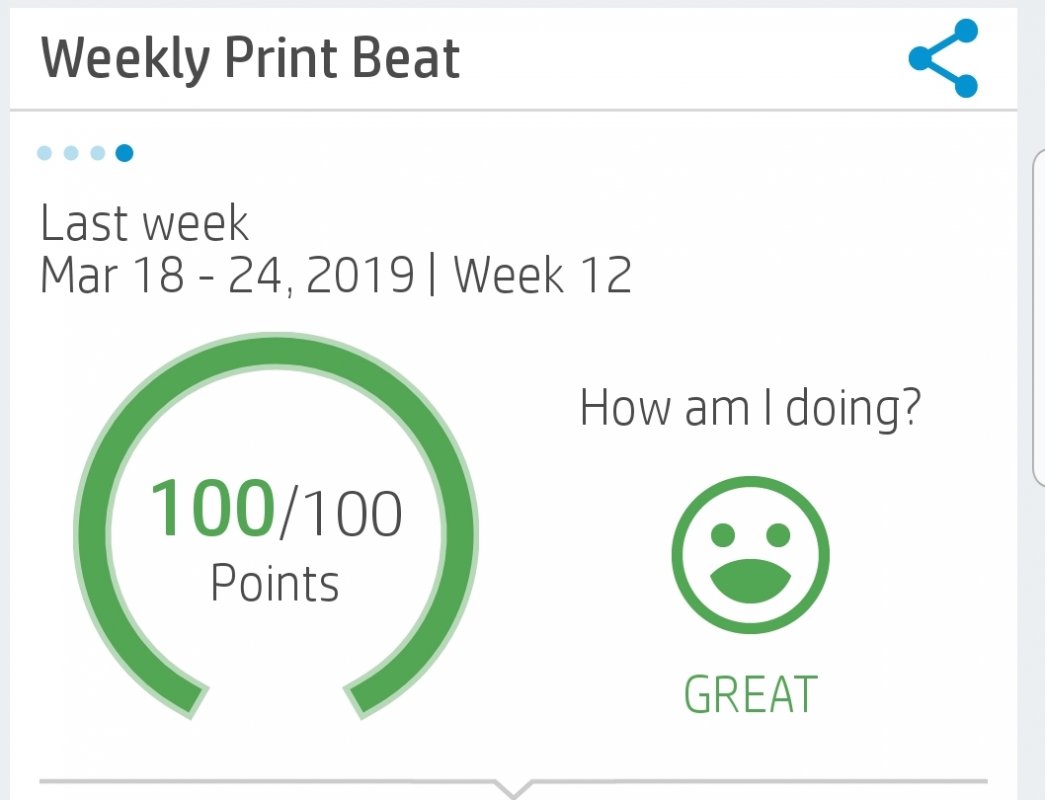The image size is (1045, 800).
Task: Tap the Week 12 text
Action: (x=542, y=275)
